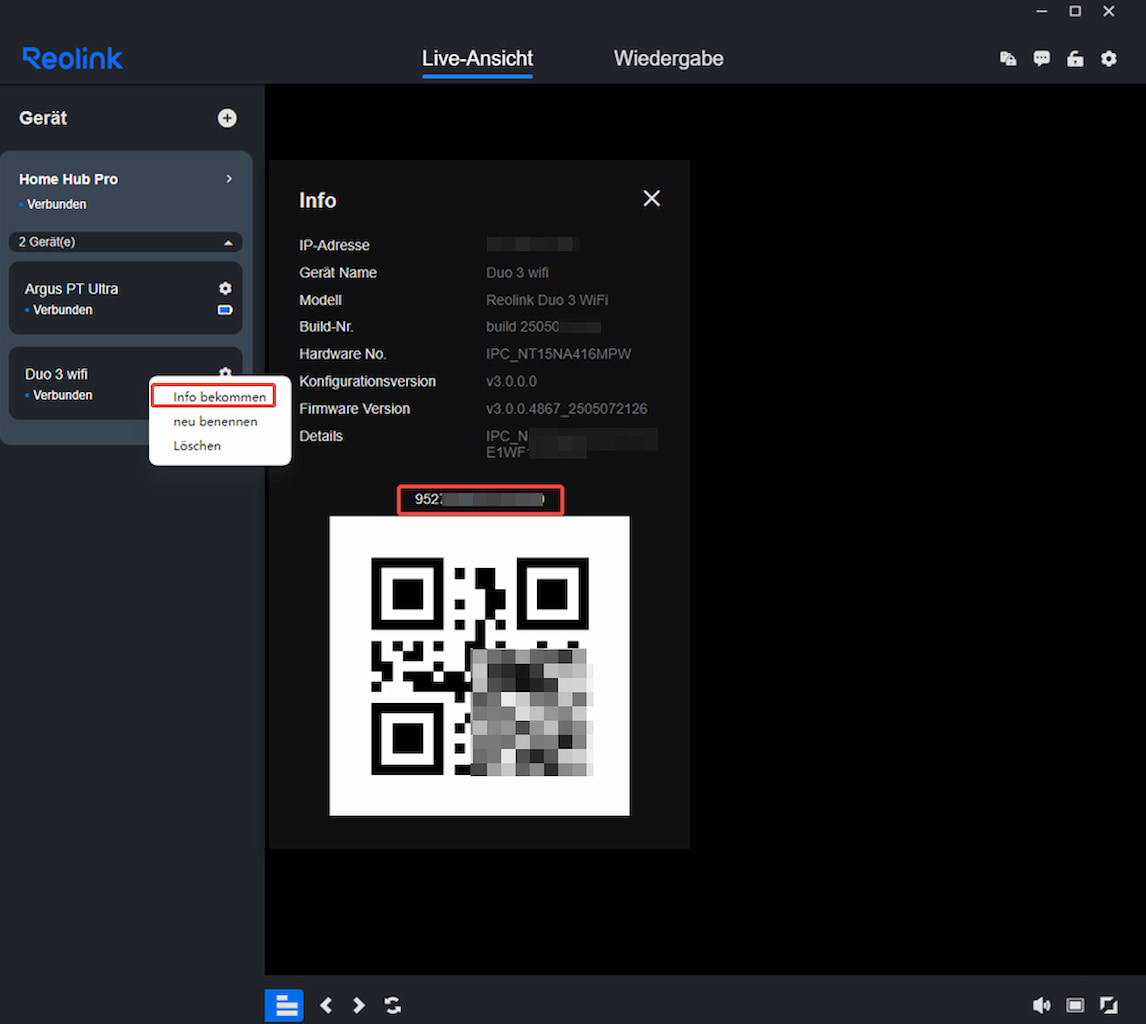This screenshot has width=1146, height=1024.
Task: Click the Reolink logo
Action: [72, 58]
